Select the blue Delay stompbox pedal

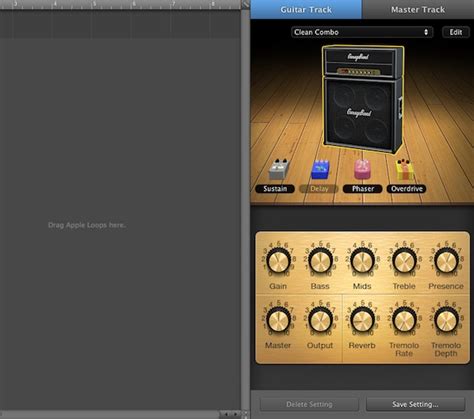(x=321, y=170)
